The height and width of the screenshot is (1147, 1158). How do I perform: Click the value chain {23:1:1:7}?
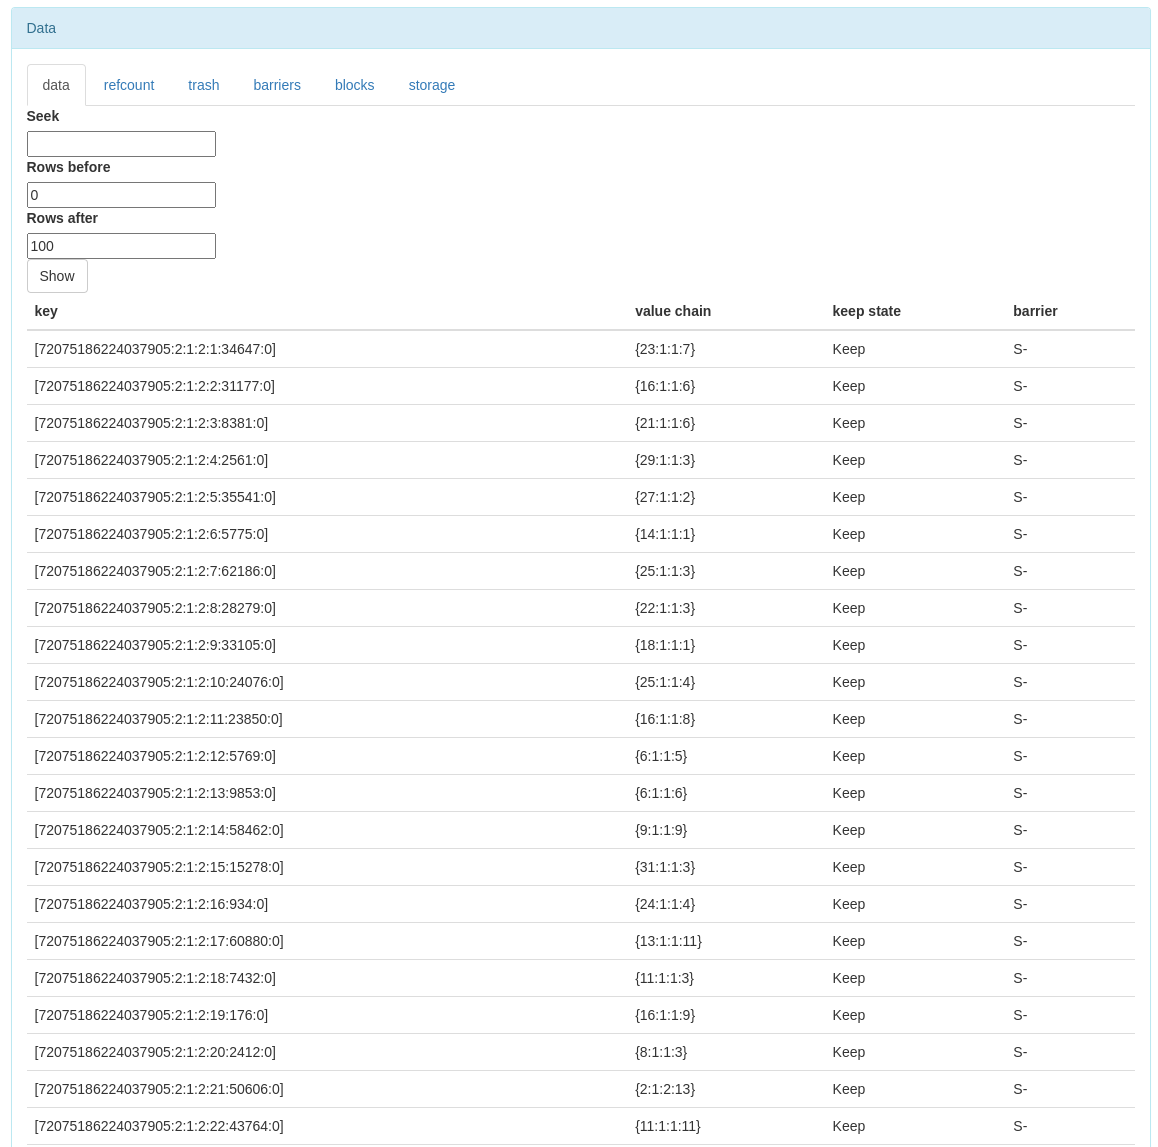665,349
